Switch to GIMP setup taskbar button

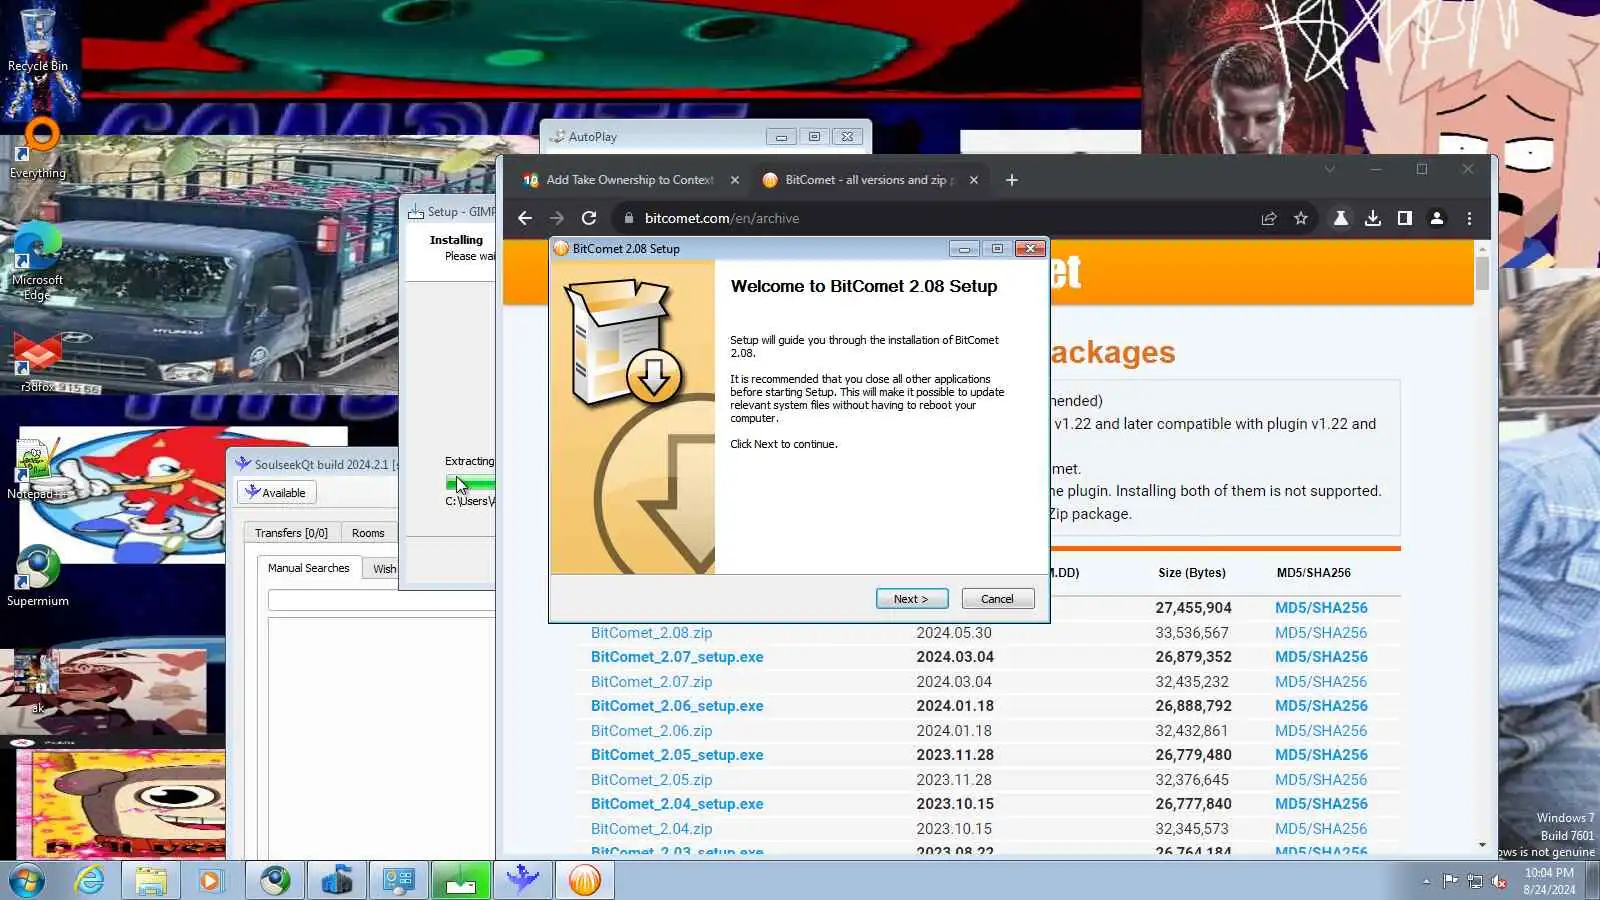click(x=461, y=881)
